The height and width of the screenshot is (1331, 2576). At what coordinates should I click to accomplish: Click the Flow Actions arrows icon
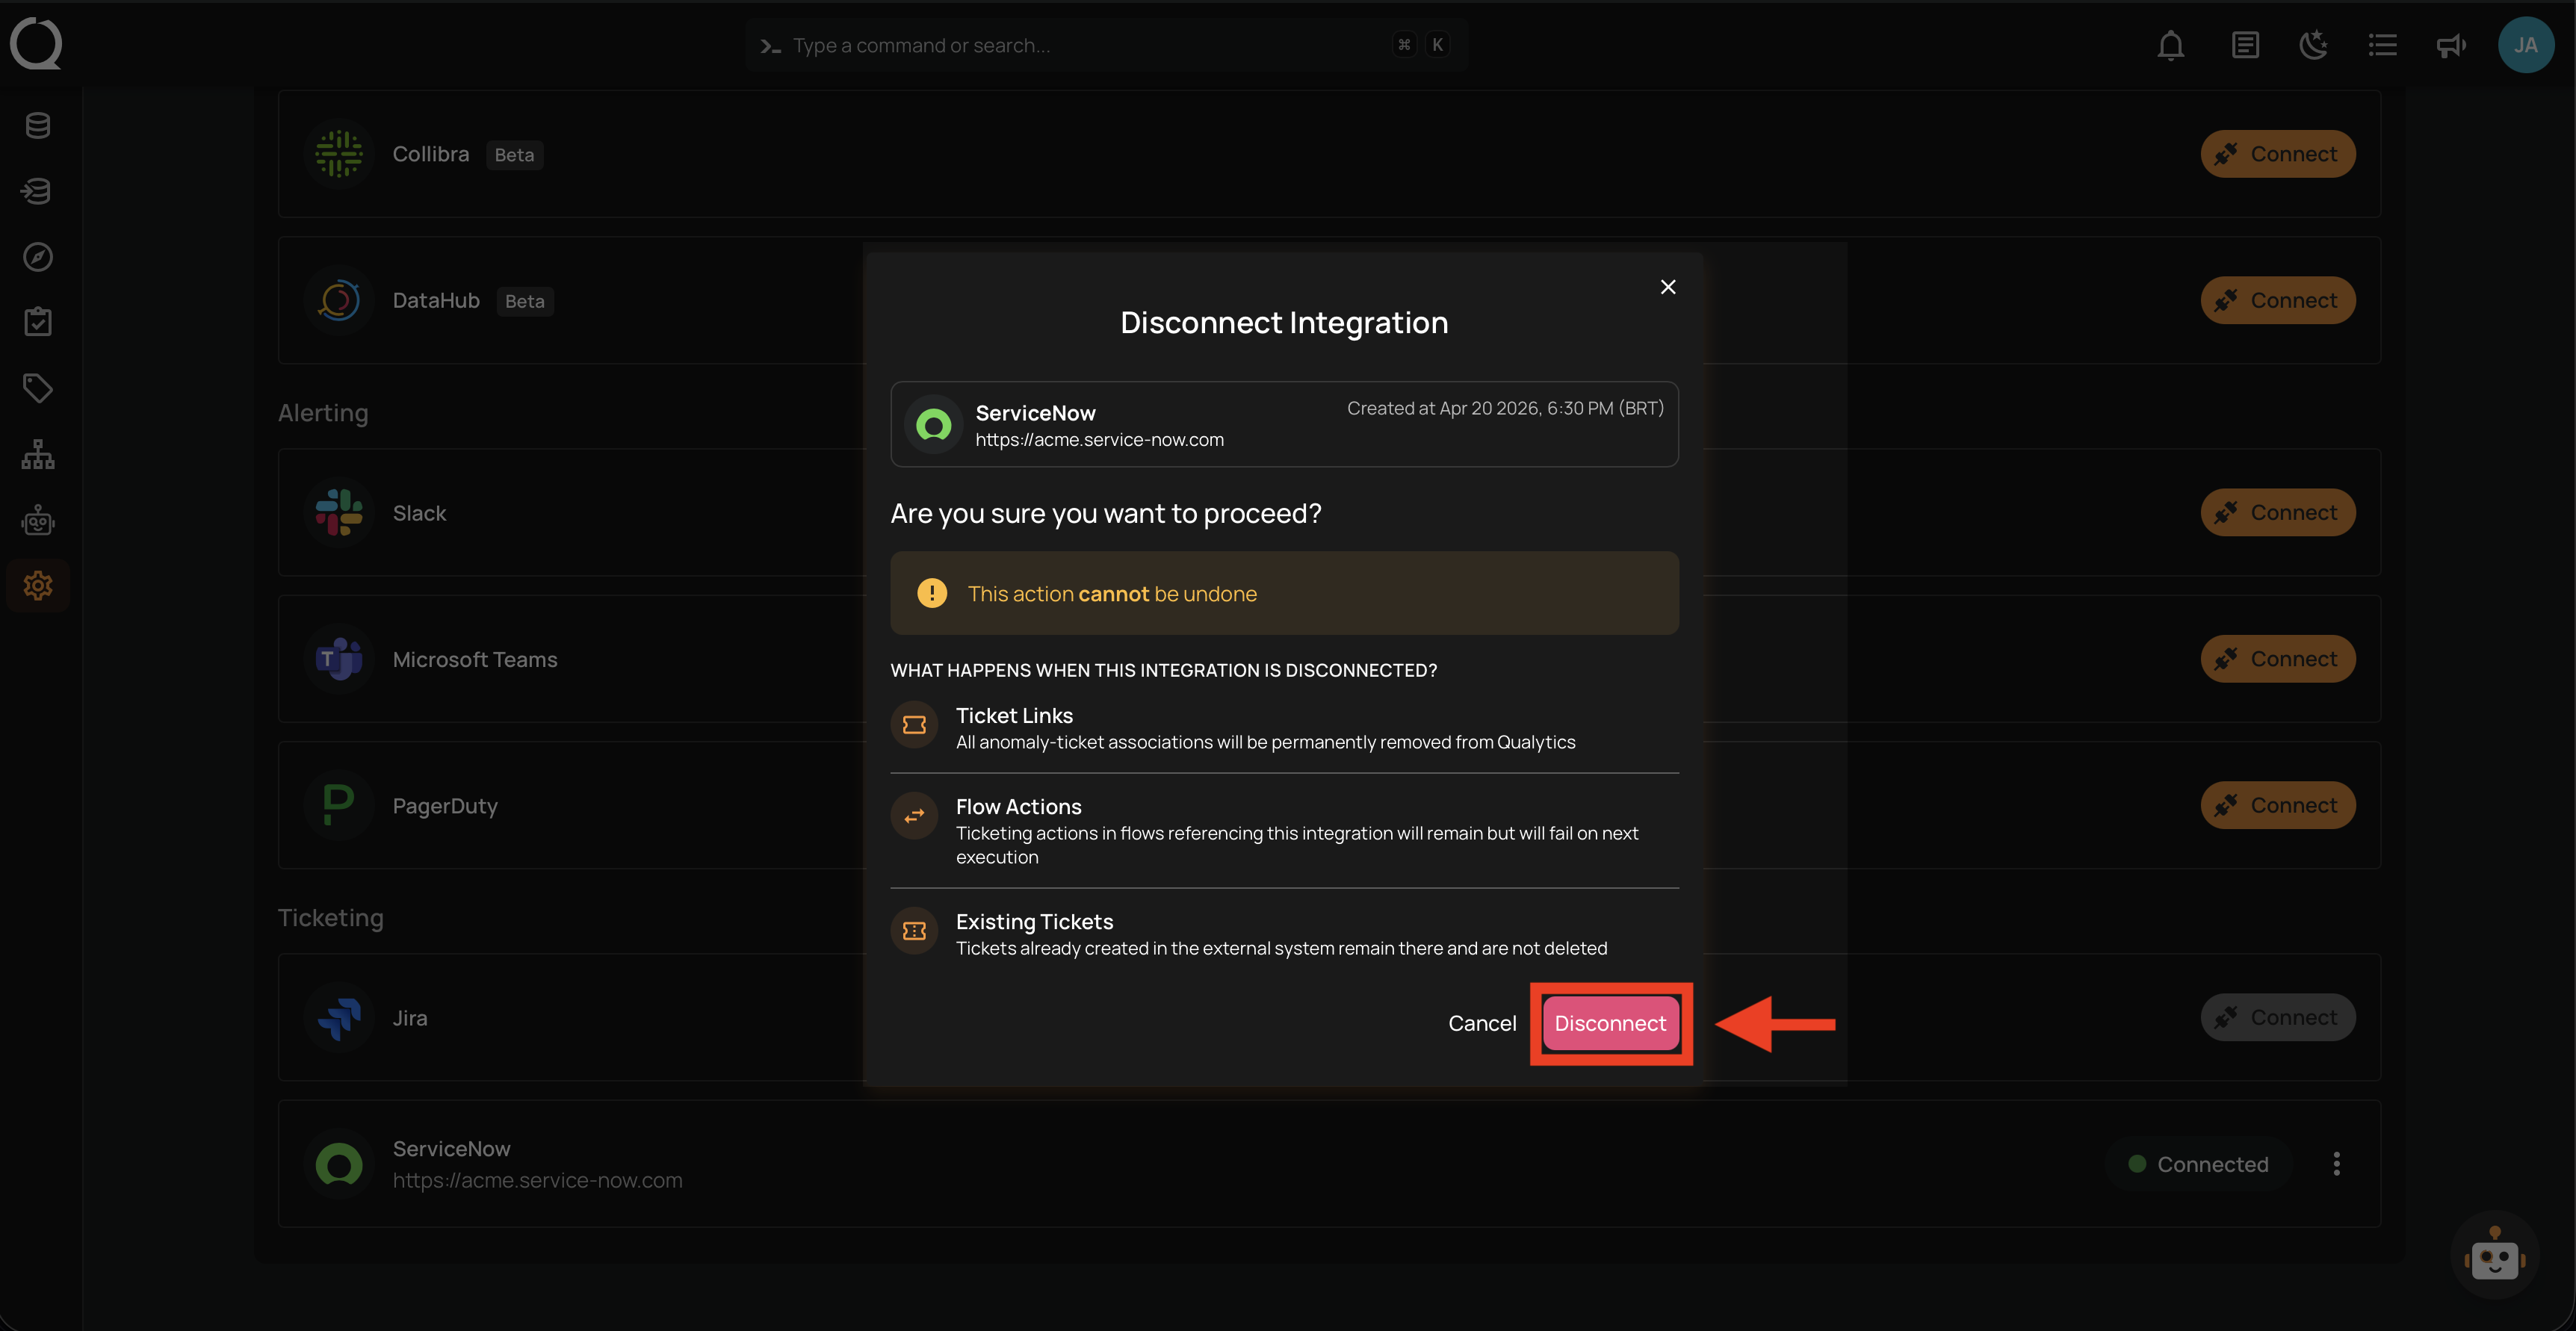pyautogui.click(x=914, y=816)
